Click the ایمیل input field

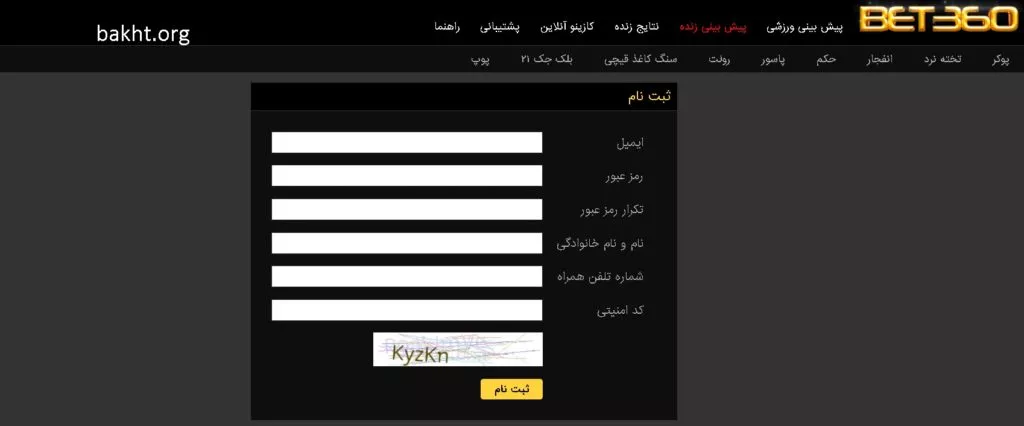[406, 143]
